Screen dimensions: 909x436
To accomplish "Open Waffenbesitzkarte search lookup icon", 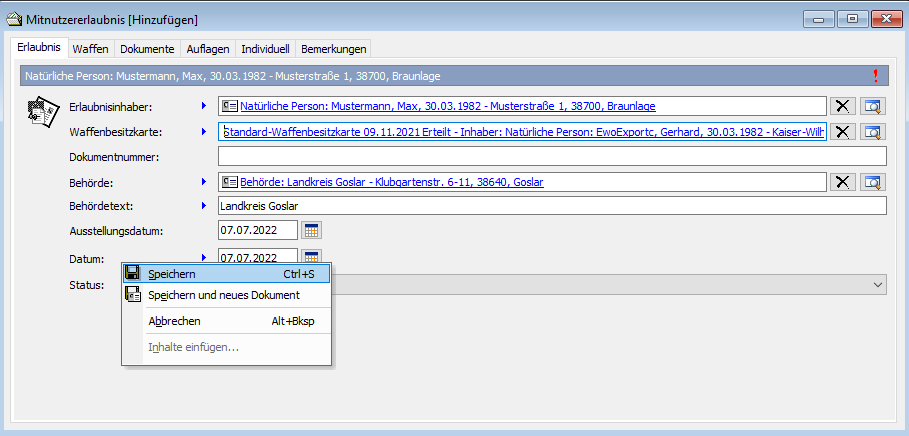I will coord(874,132).
